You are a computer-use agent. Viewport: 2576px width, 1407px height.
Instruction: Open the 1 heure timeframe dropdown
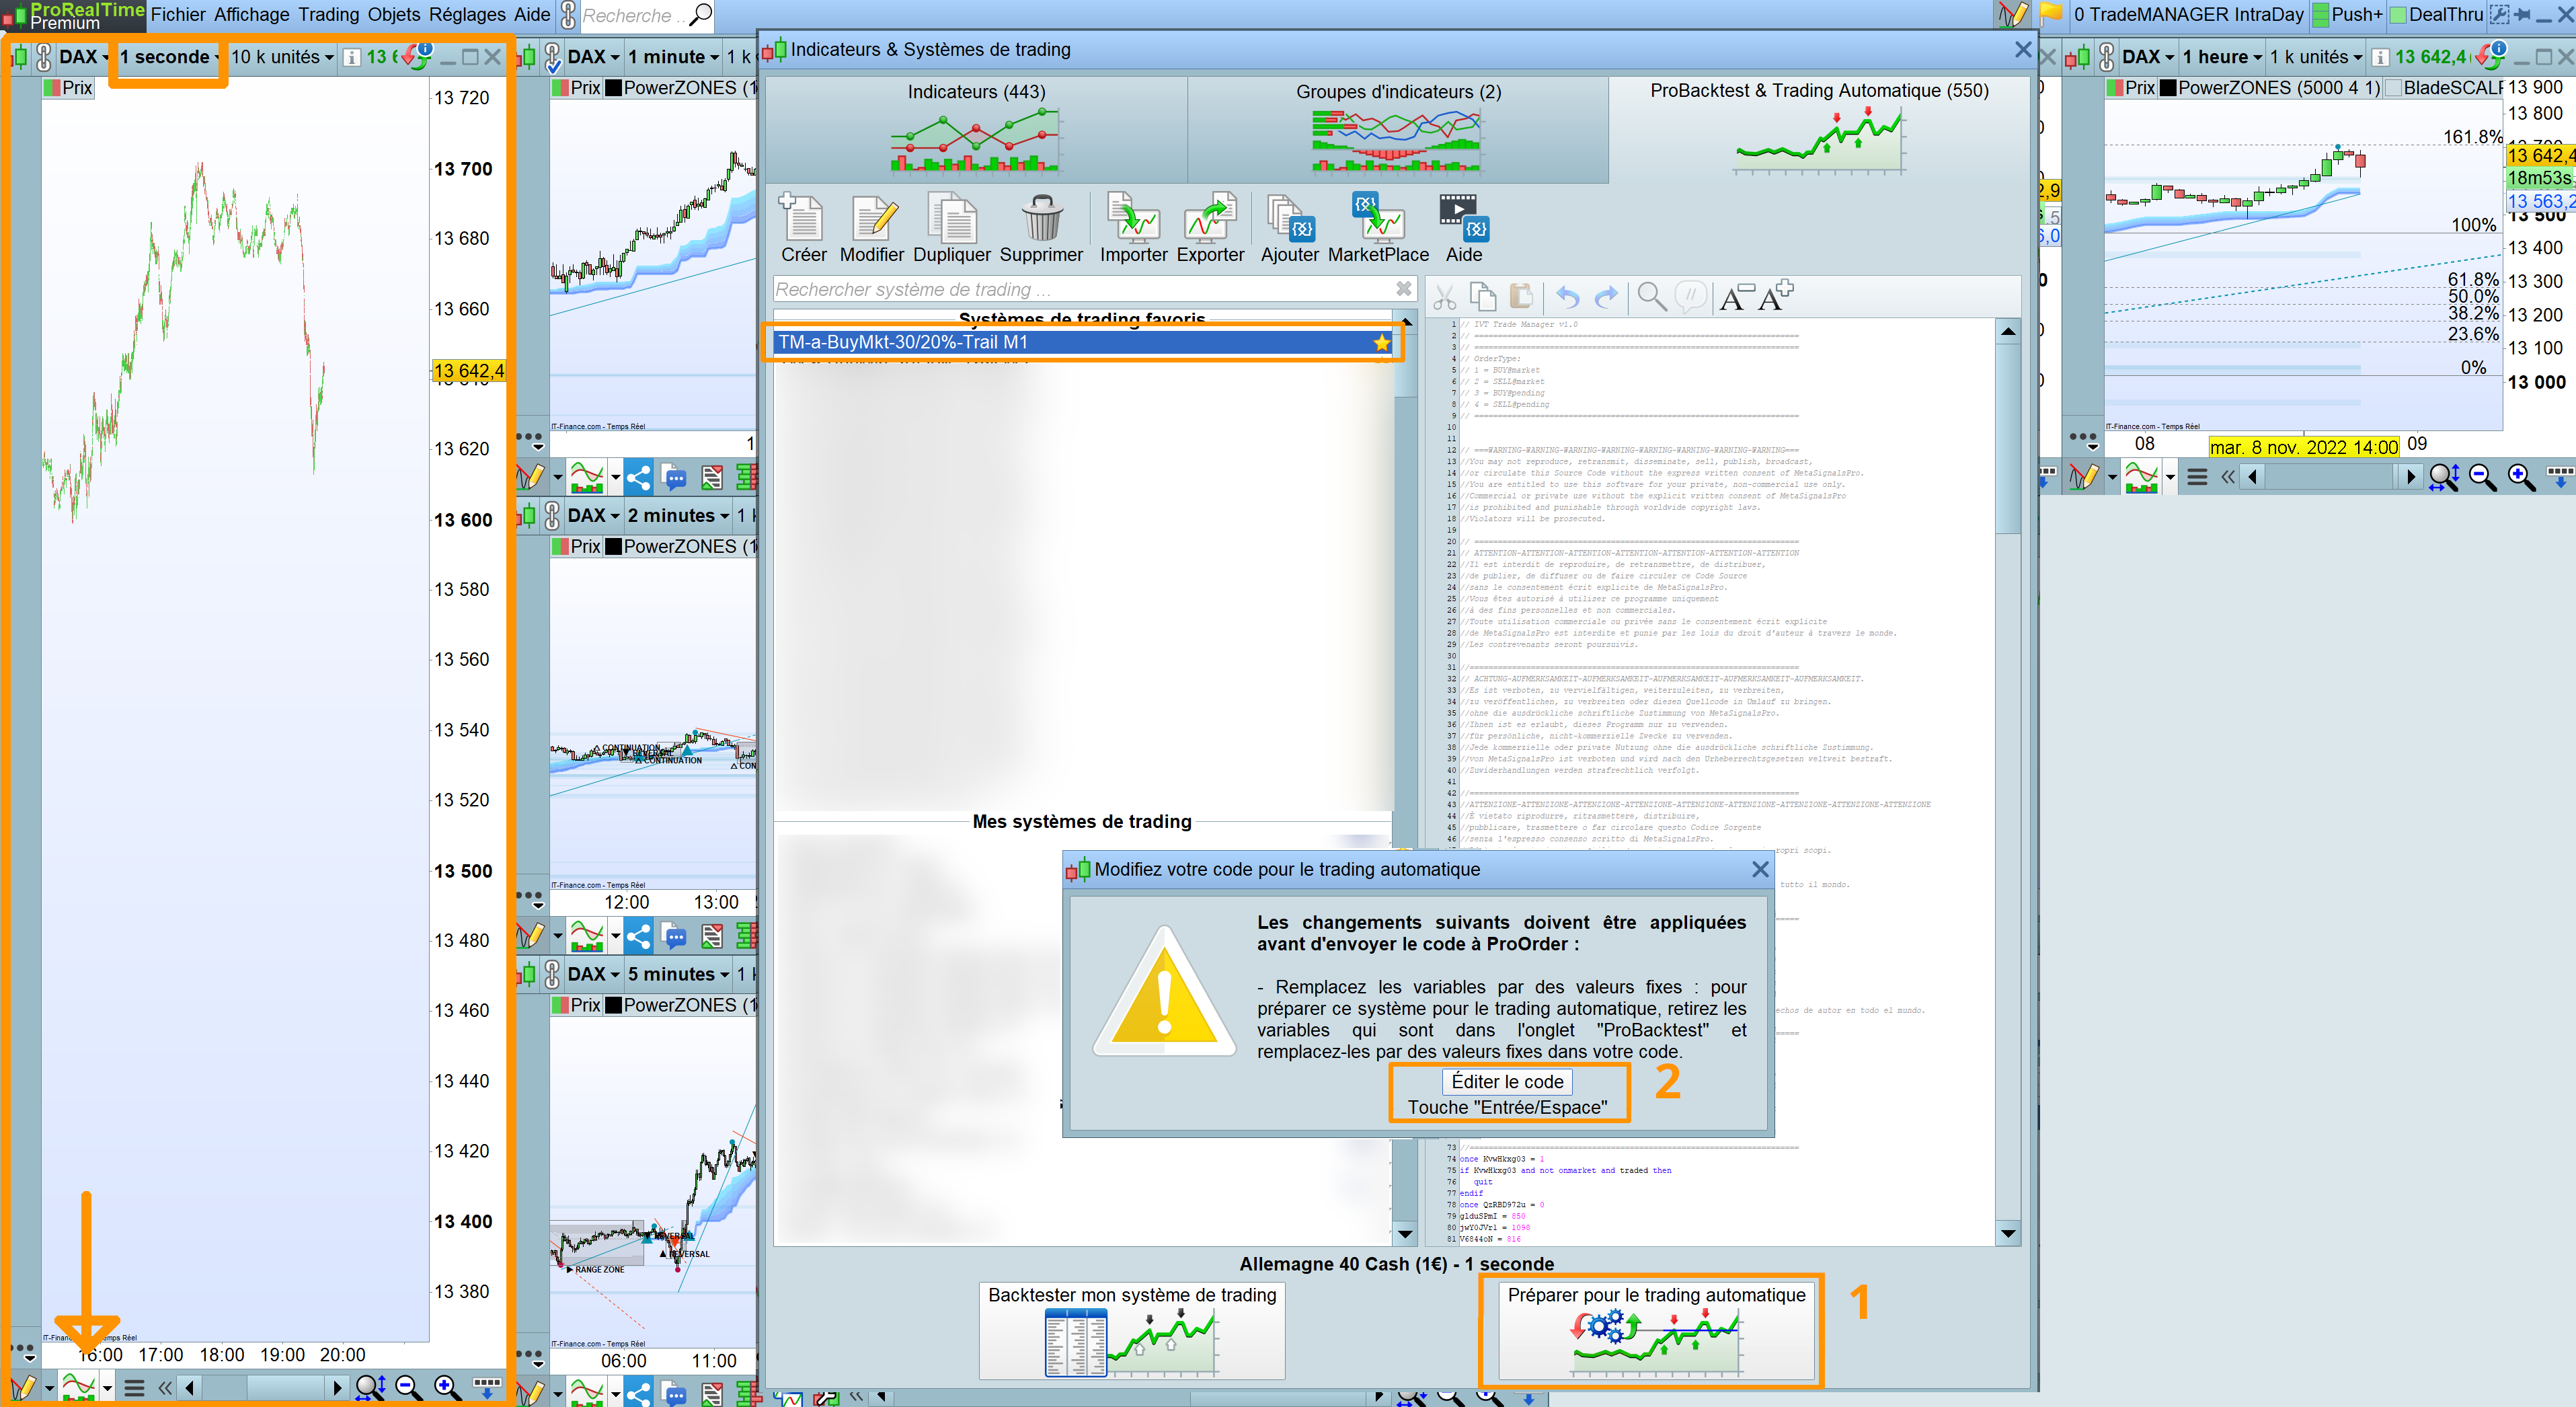(2222, 57)
